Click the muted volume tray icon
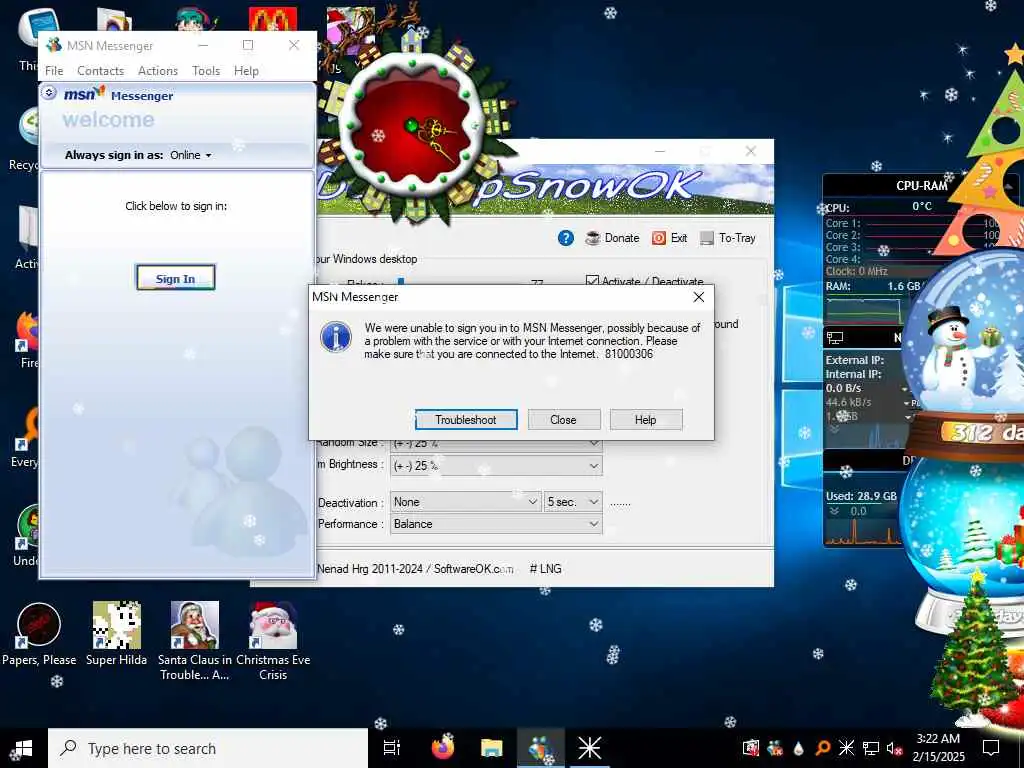This screenshot has width=1024, height=768. tap(894, 748)
